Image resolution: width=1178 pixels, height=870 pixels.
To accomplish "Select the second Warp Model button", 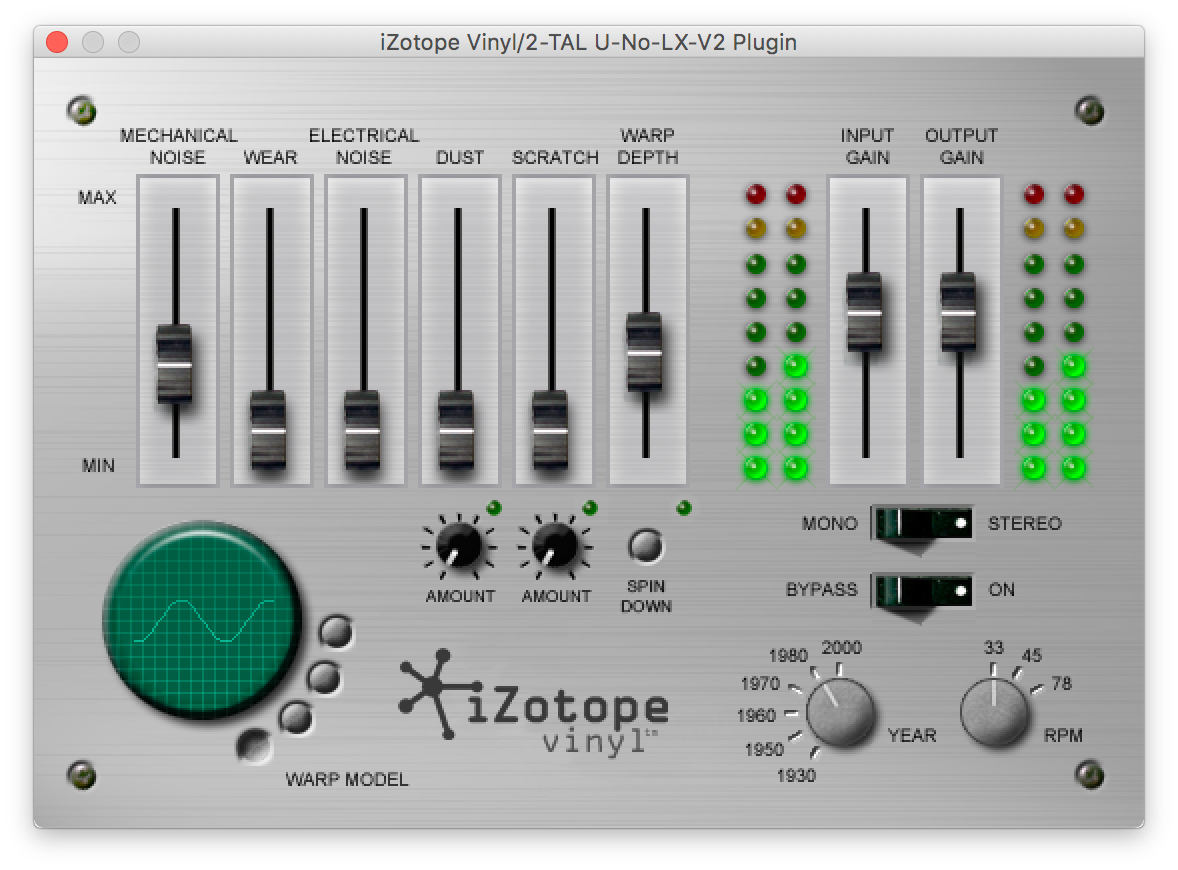I will coord(324,678).
